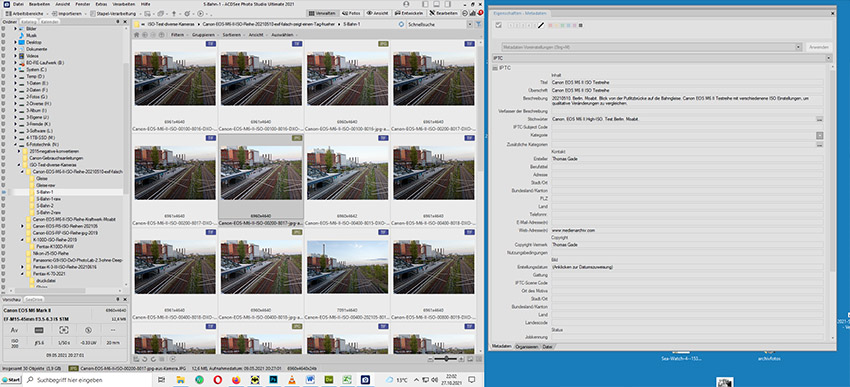Image resolution: width=850 pixels, height=387 pixels.
Task: Click the Stichwörter ellipsis button
Action: (x=820, y=119)
